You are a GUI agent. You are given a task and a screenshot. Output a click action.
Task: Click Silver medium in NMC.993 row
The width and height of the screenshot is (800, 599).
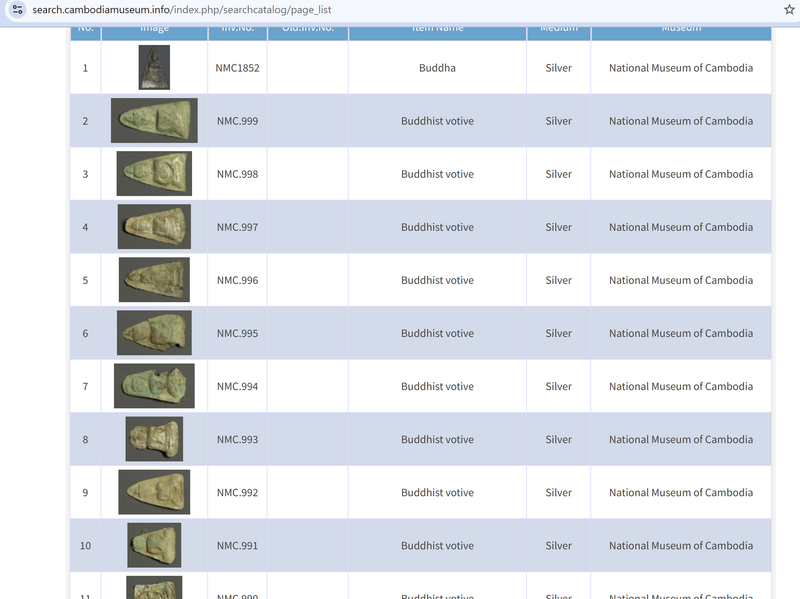tap(558, 439)
